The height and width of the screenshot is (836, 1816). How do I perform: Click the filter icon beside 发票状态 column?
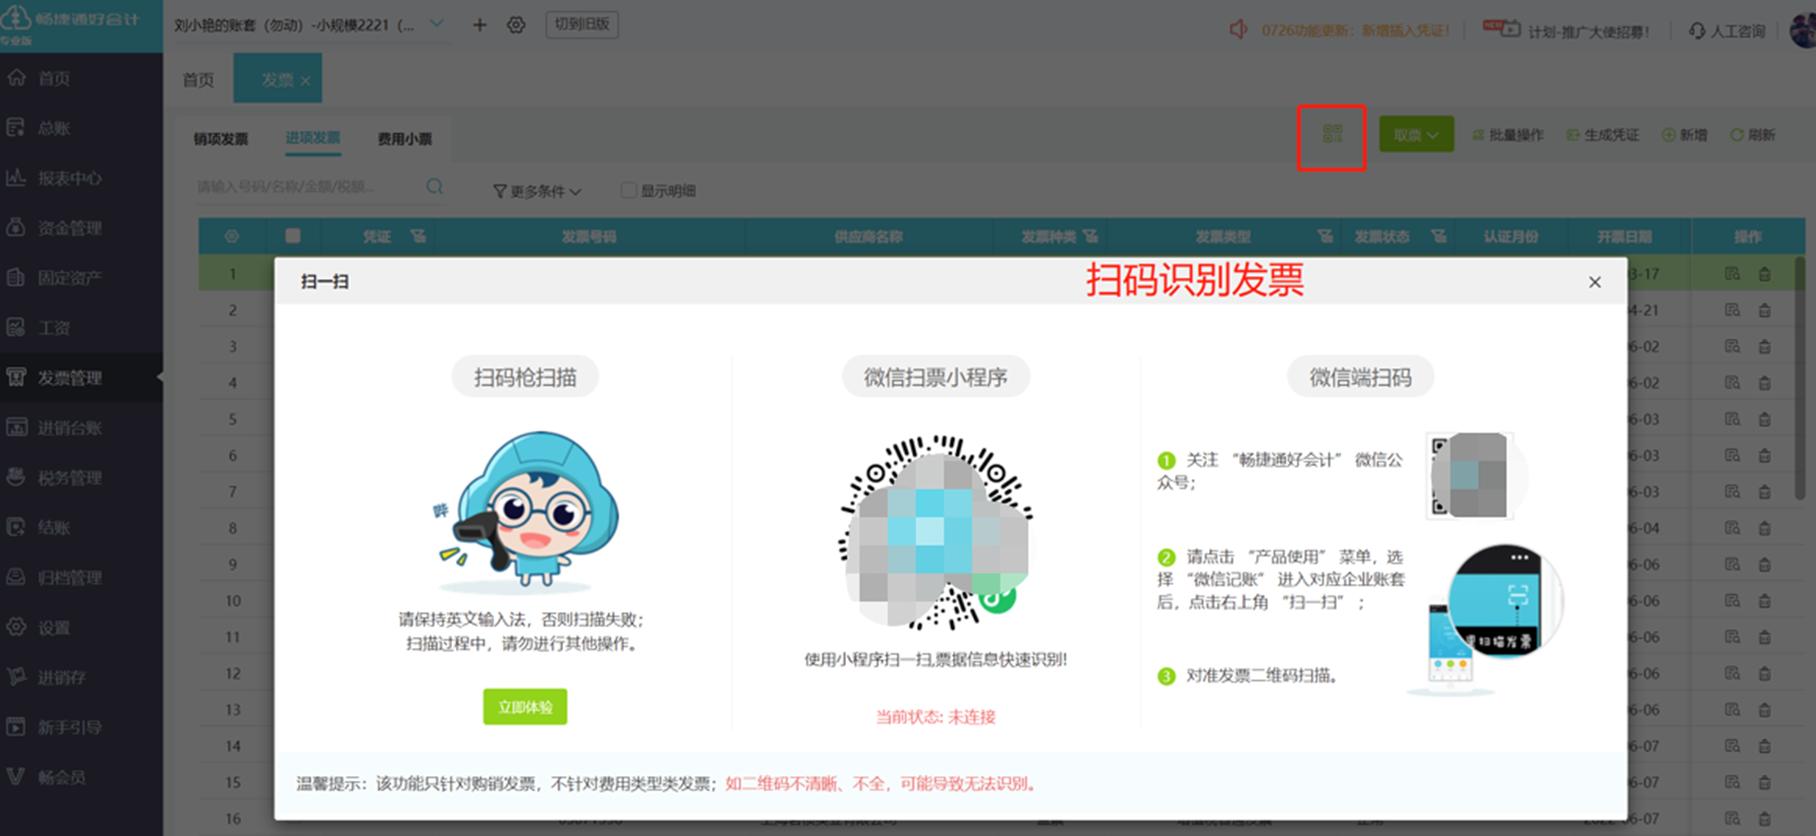[1438, 237]
